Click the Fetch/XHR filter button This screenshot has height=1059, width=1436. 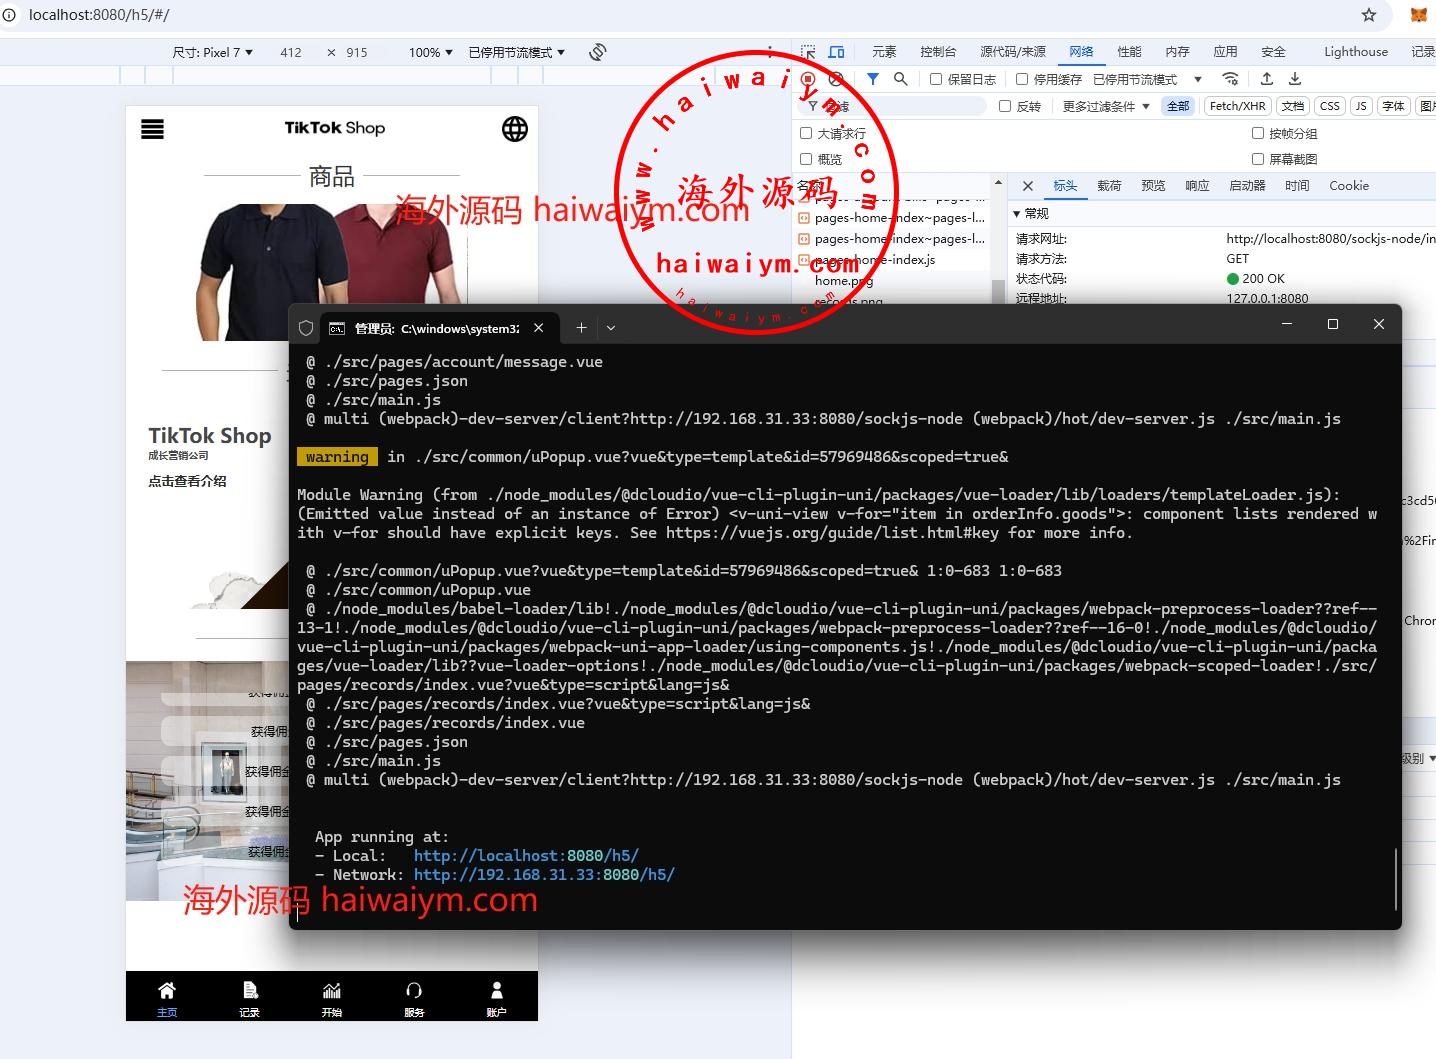click(x=1237, y=106)
